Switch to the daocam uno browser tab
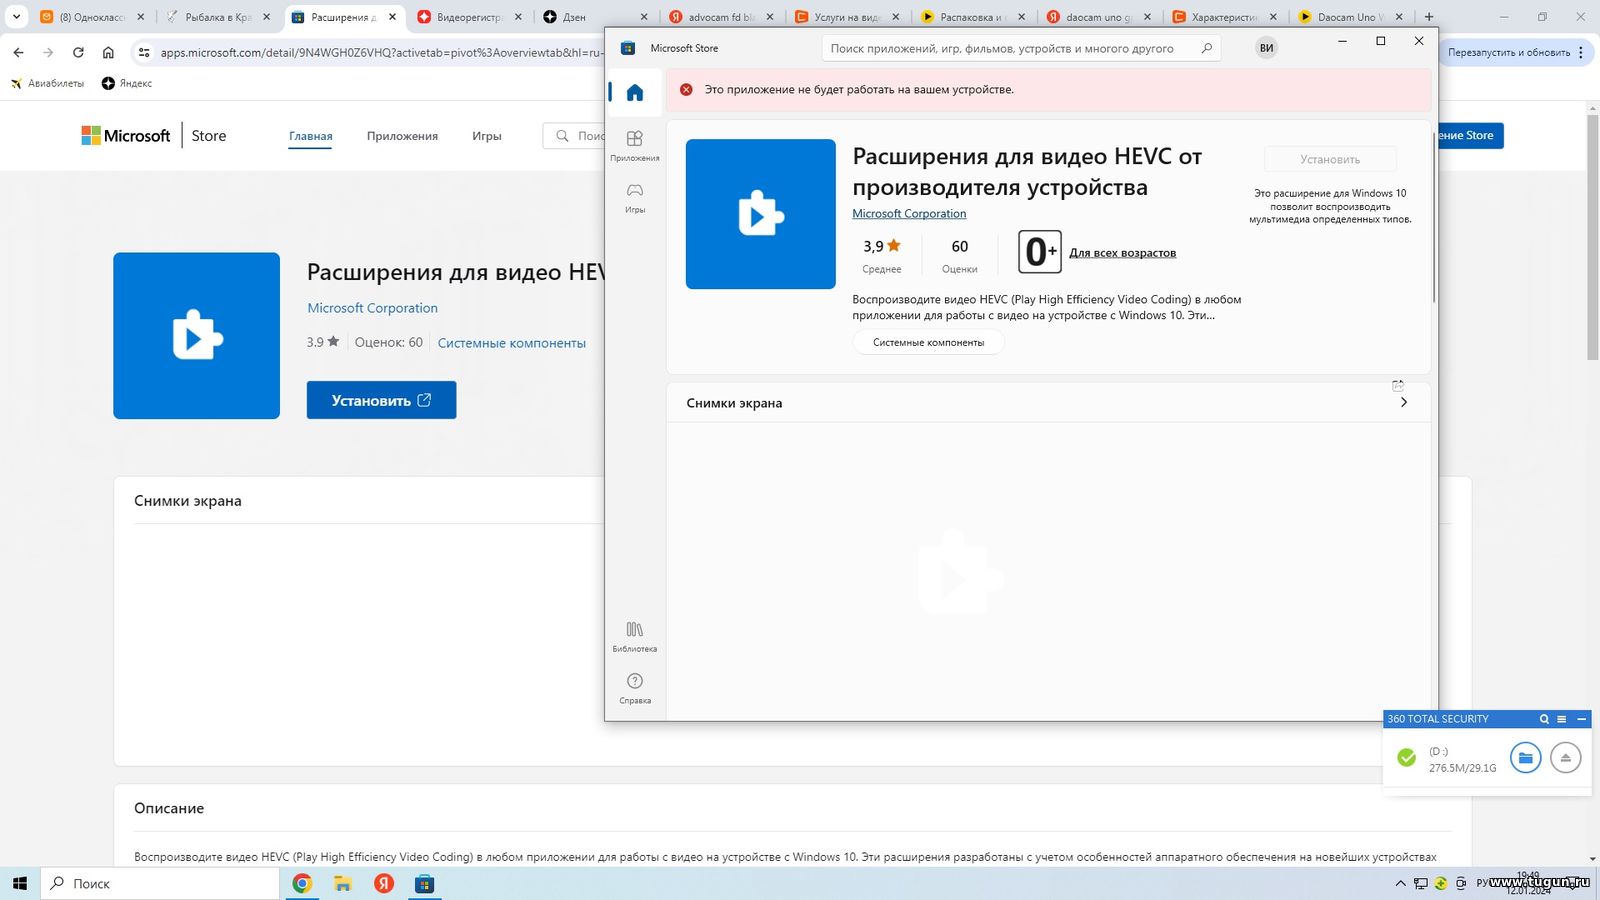 [x=1098, y=17]
